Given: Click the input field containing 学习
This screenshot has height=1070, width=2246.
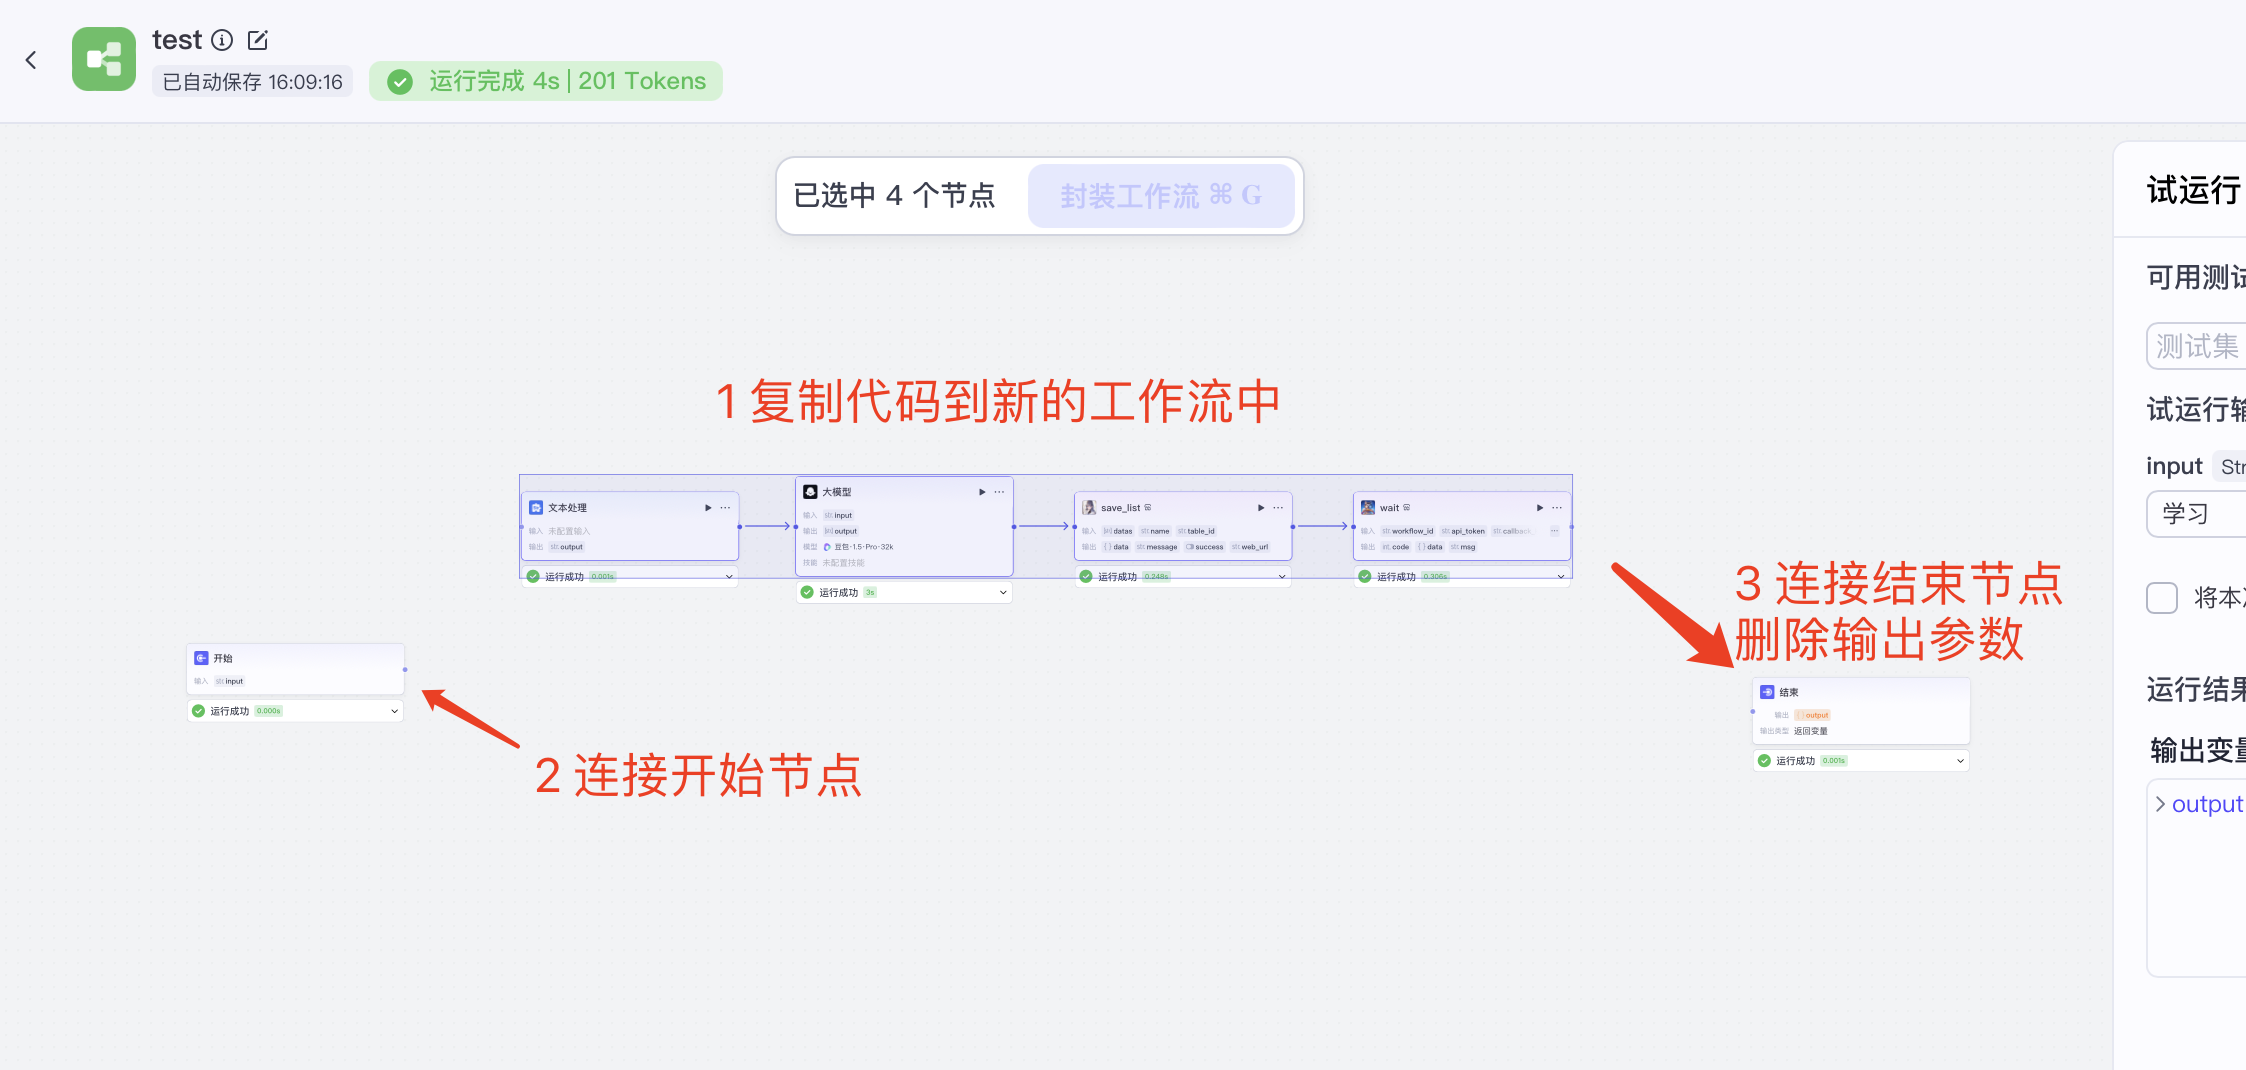Looking at the screenshot, I should click(2196, 514).
